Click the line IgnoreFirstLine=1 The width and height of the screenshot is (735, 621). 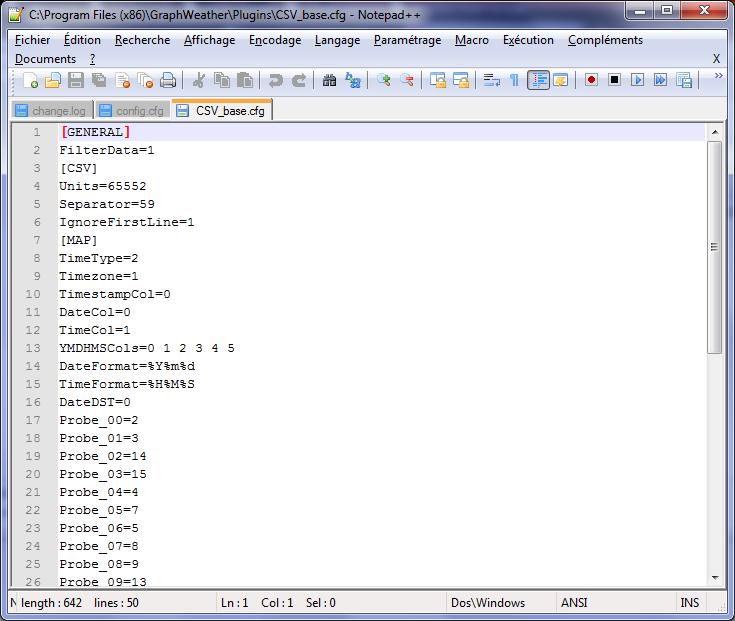(127, 222)
